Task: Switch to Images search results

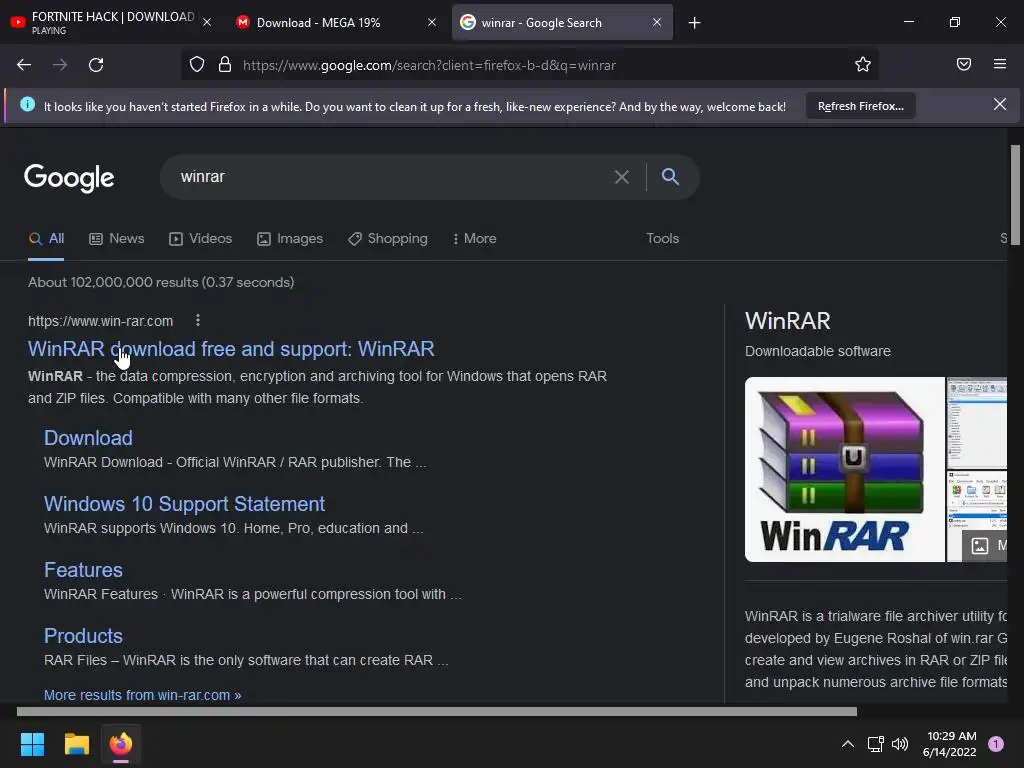Action: (290, 238)
